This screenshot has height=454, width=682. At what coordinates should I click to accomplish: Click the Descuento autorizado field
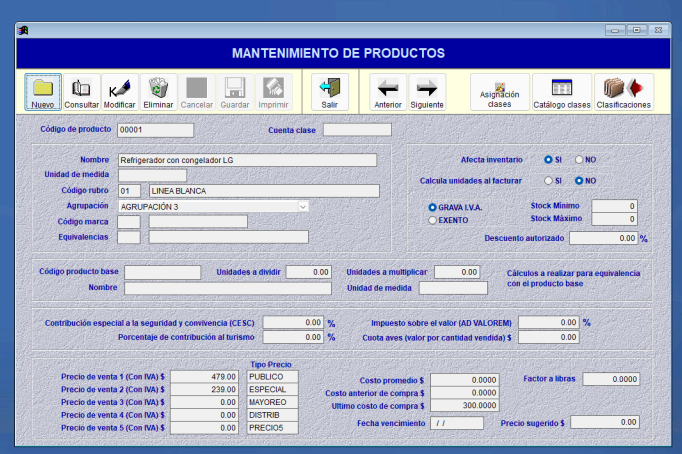pos(604,239)
